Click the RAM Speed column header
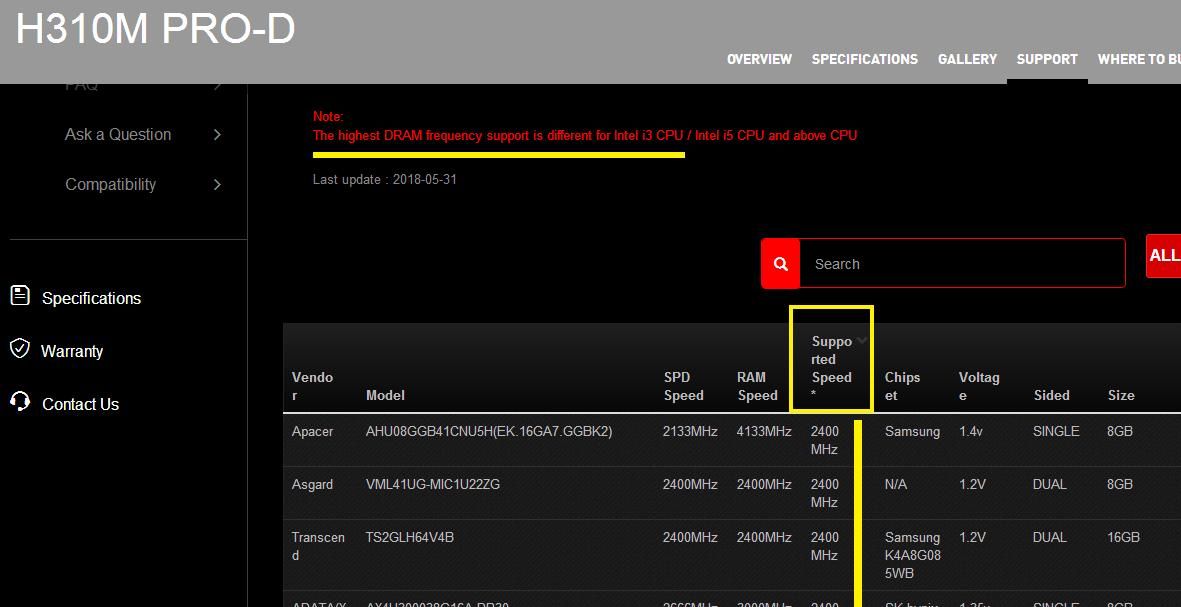This screenshot has width=1181, height=607. pos(757,386)
